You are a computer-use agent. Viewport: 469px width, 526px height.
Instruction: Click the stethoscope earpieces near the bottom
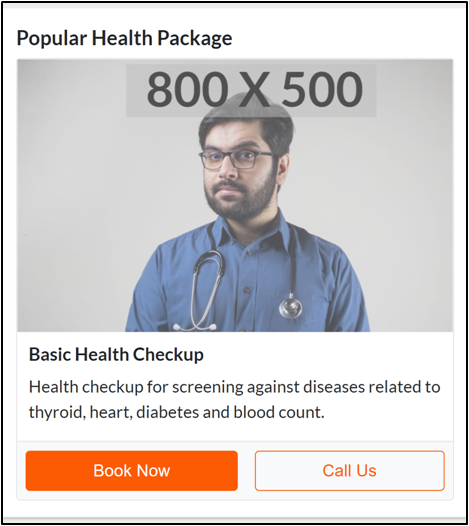coord(195,326)
